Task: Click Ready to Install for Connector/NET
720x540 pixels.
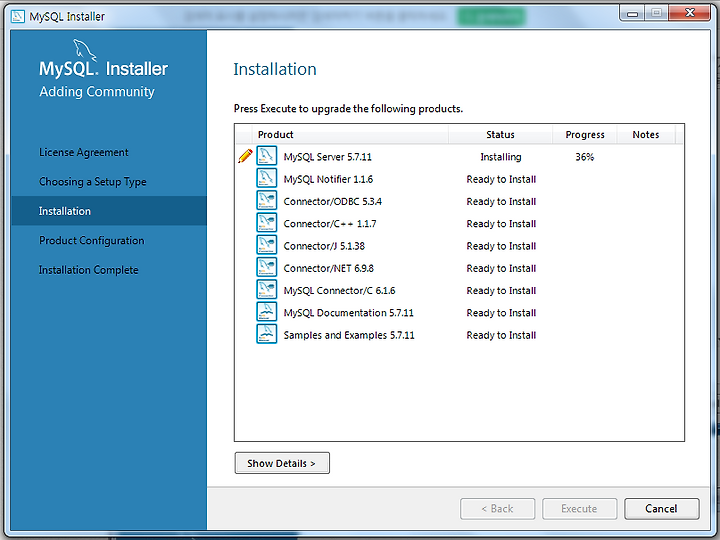Action: coord(501,268)
